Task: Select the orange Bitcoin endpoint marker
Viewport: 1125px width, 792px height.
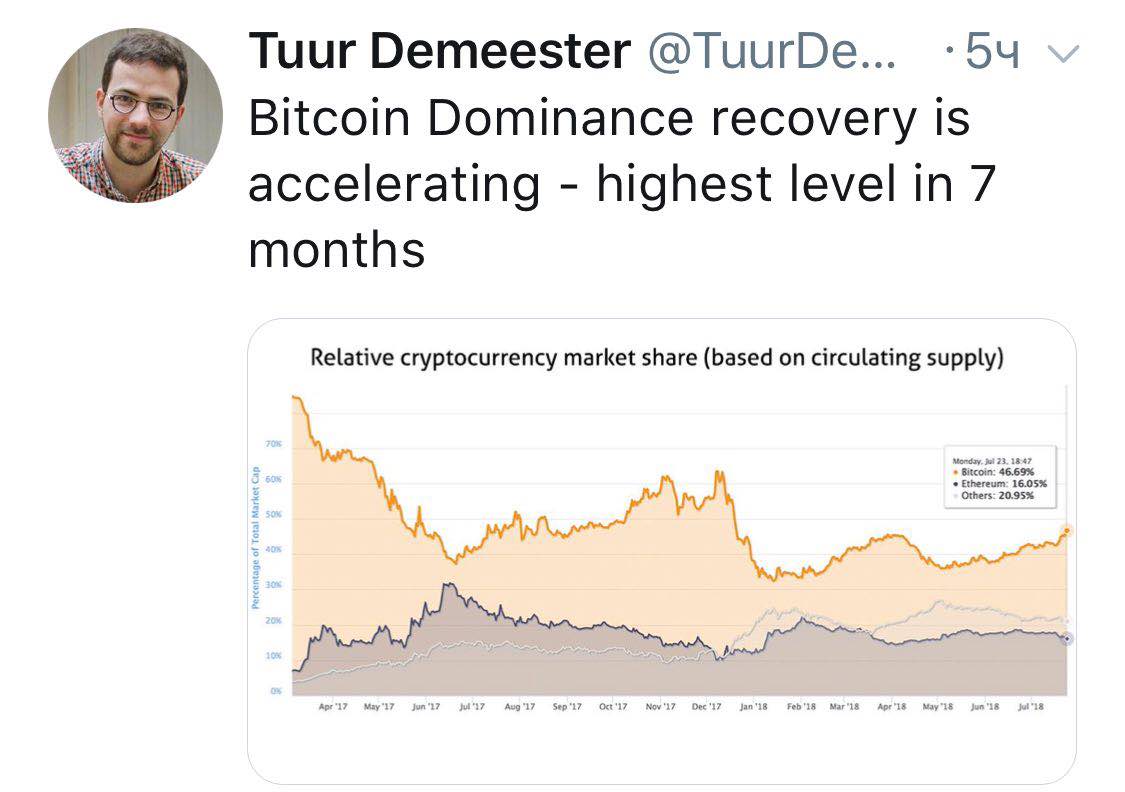Action: click(1067, 531)
